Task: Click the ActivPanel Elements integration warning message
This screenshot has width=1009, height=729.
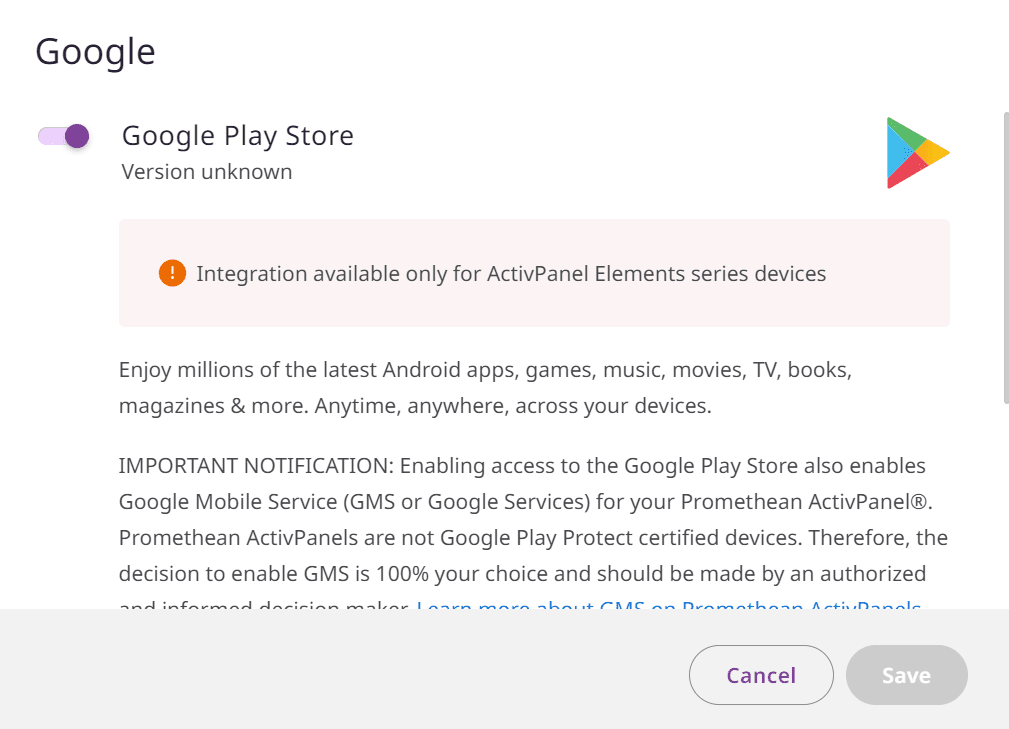Action: pyautogui.click(x=511, y=273)
